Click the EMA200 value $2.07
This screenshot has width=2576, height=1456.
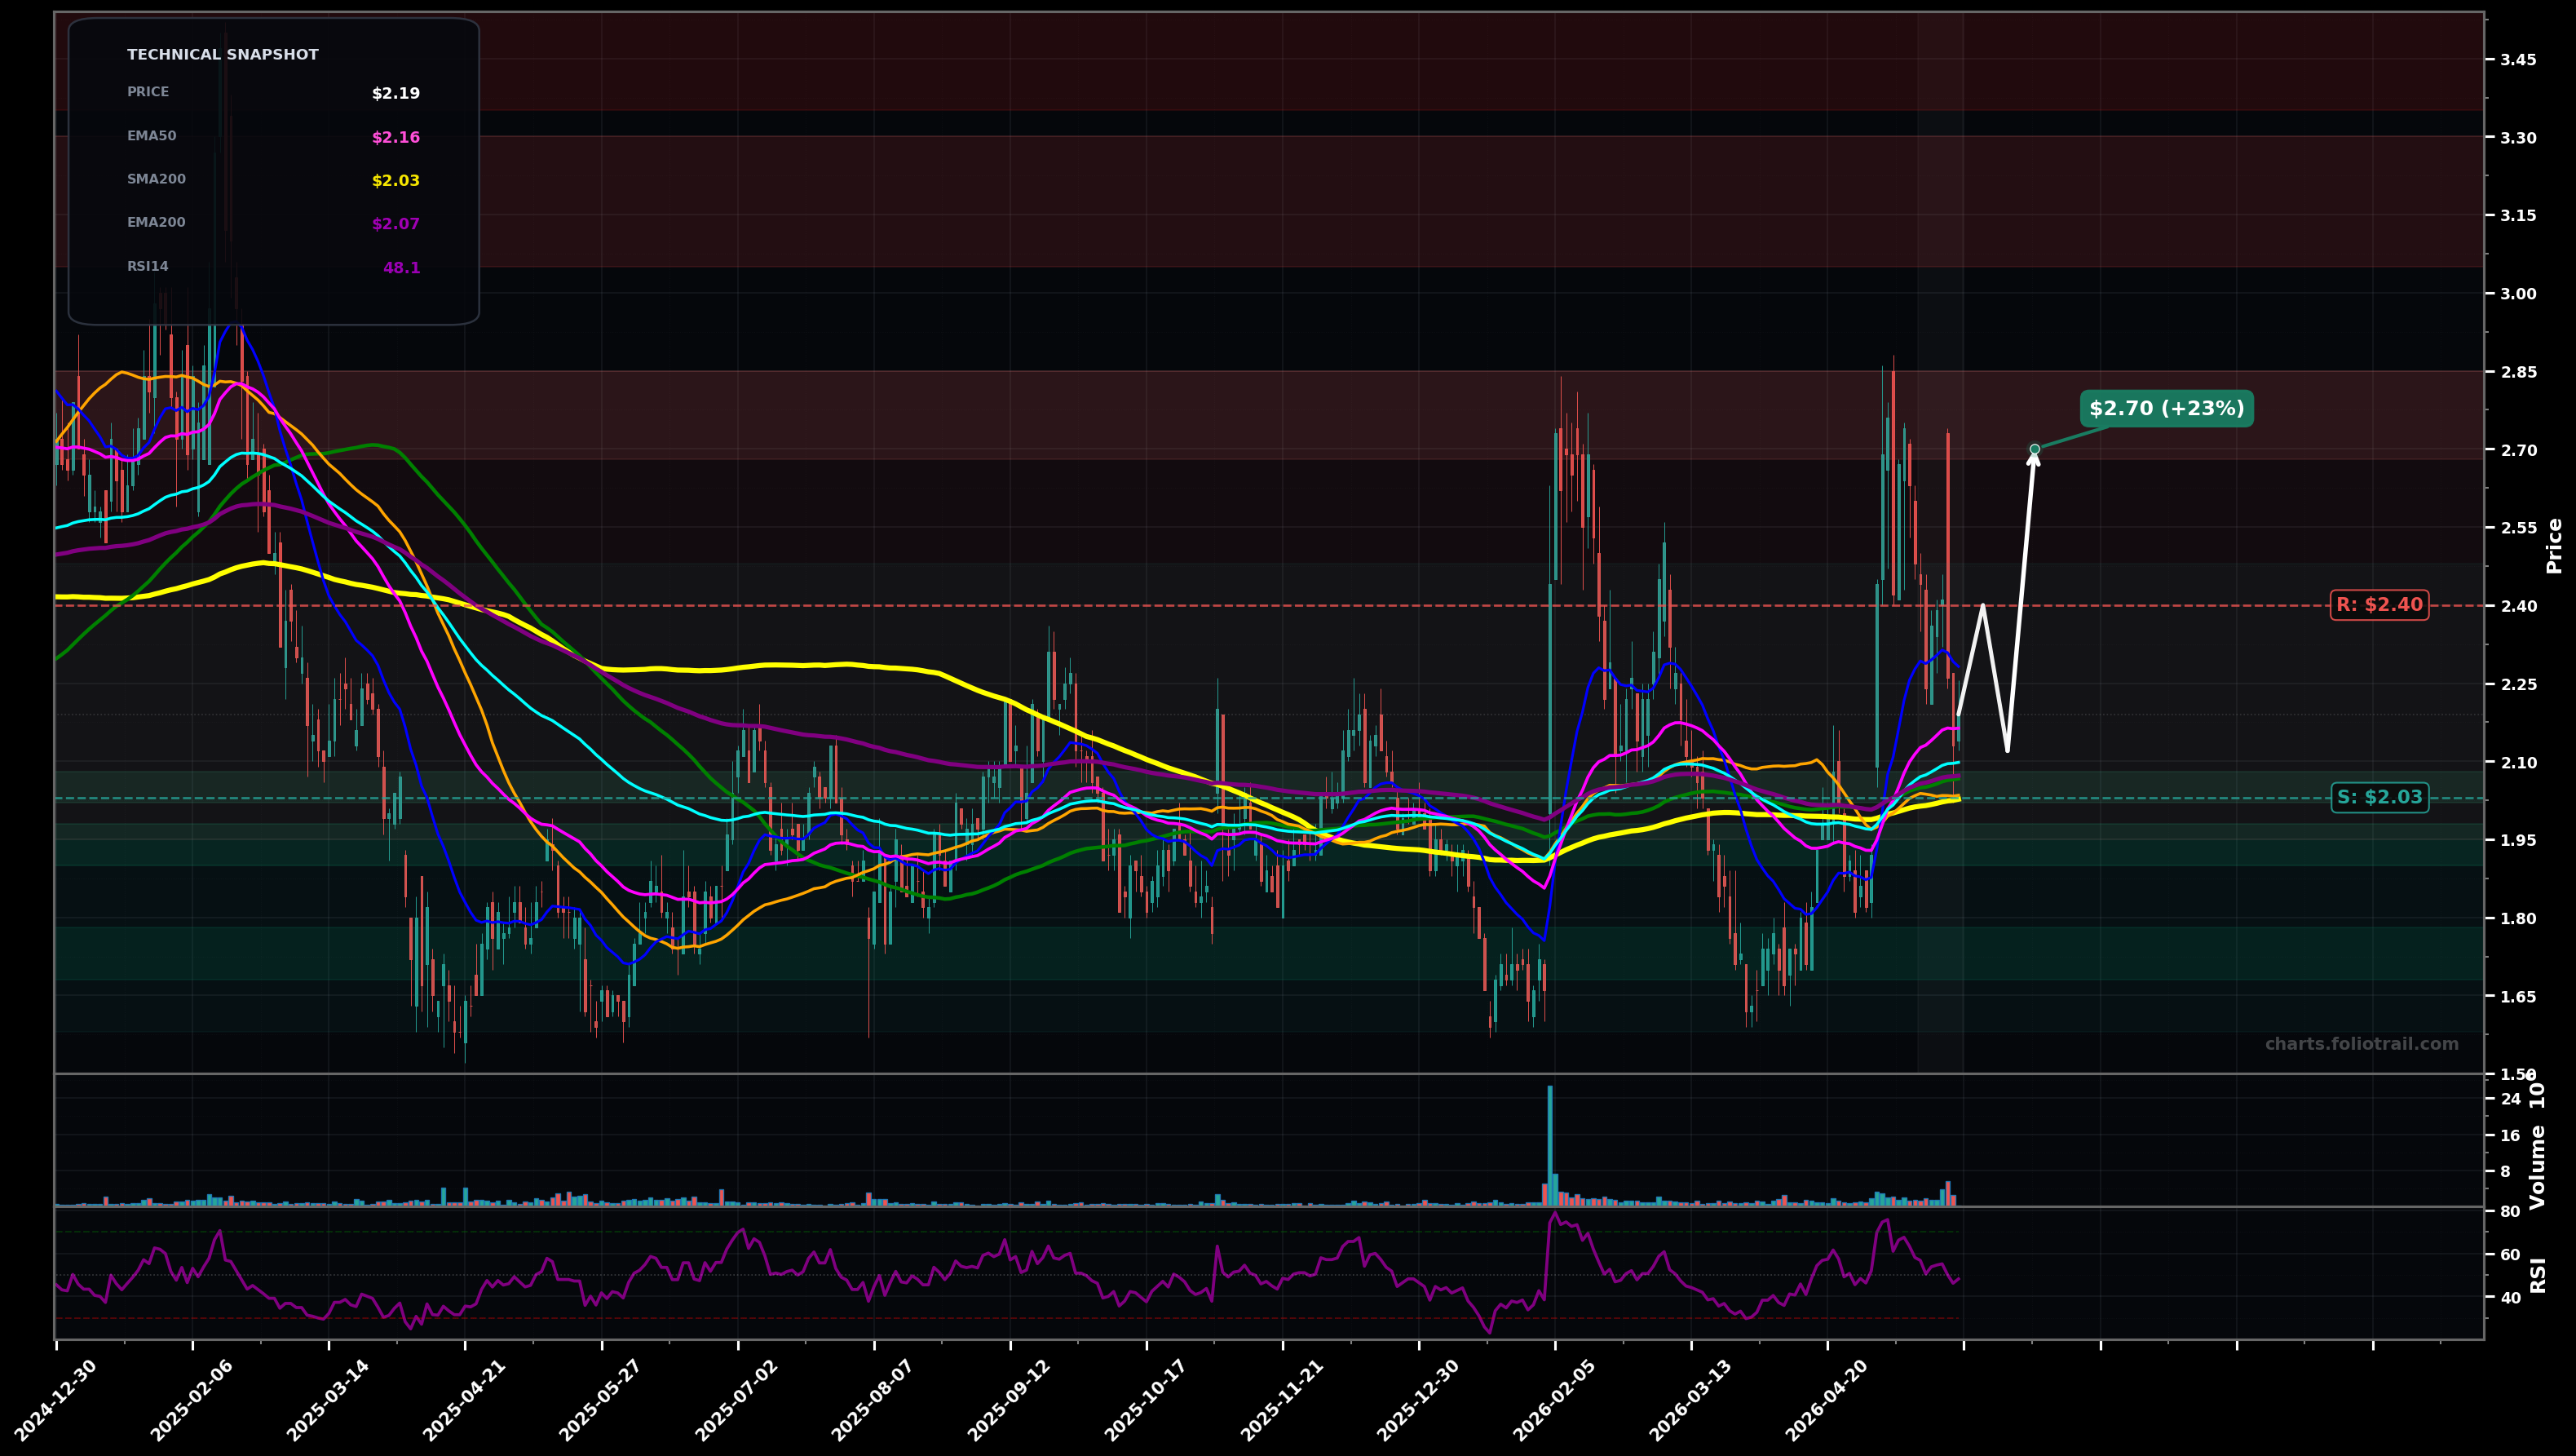coord(396,225)
